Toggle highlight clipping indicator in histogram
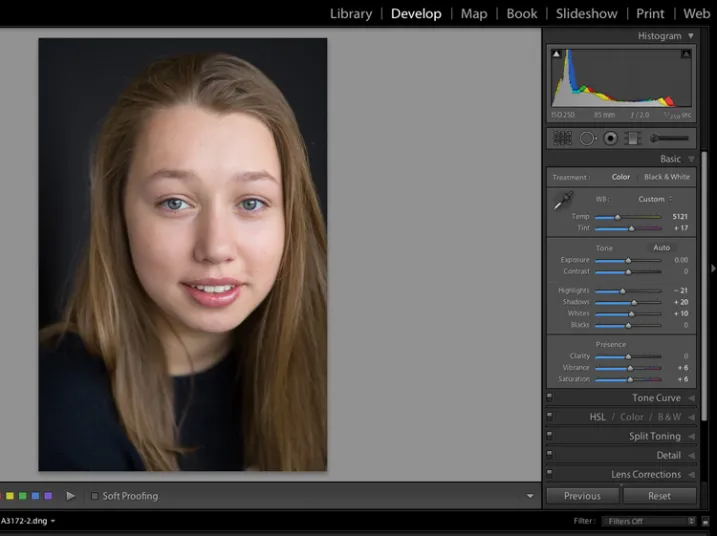717x536 pixels. 686,54
